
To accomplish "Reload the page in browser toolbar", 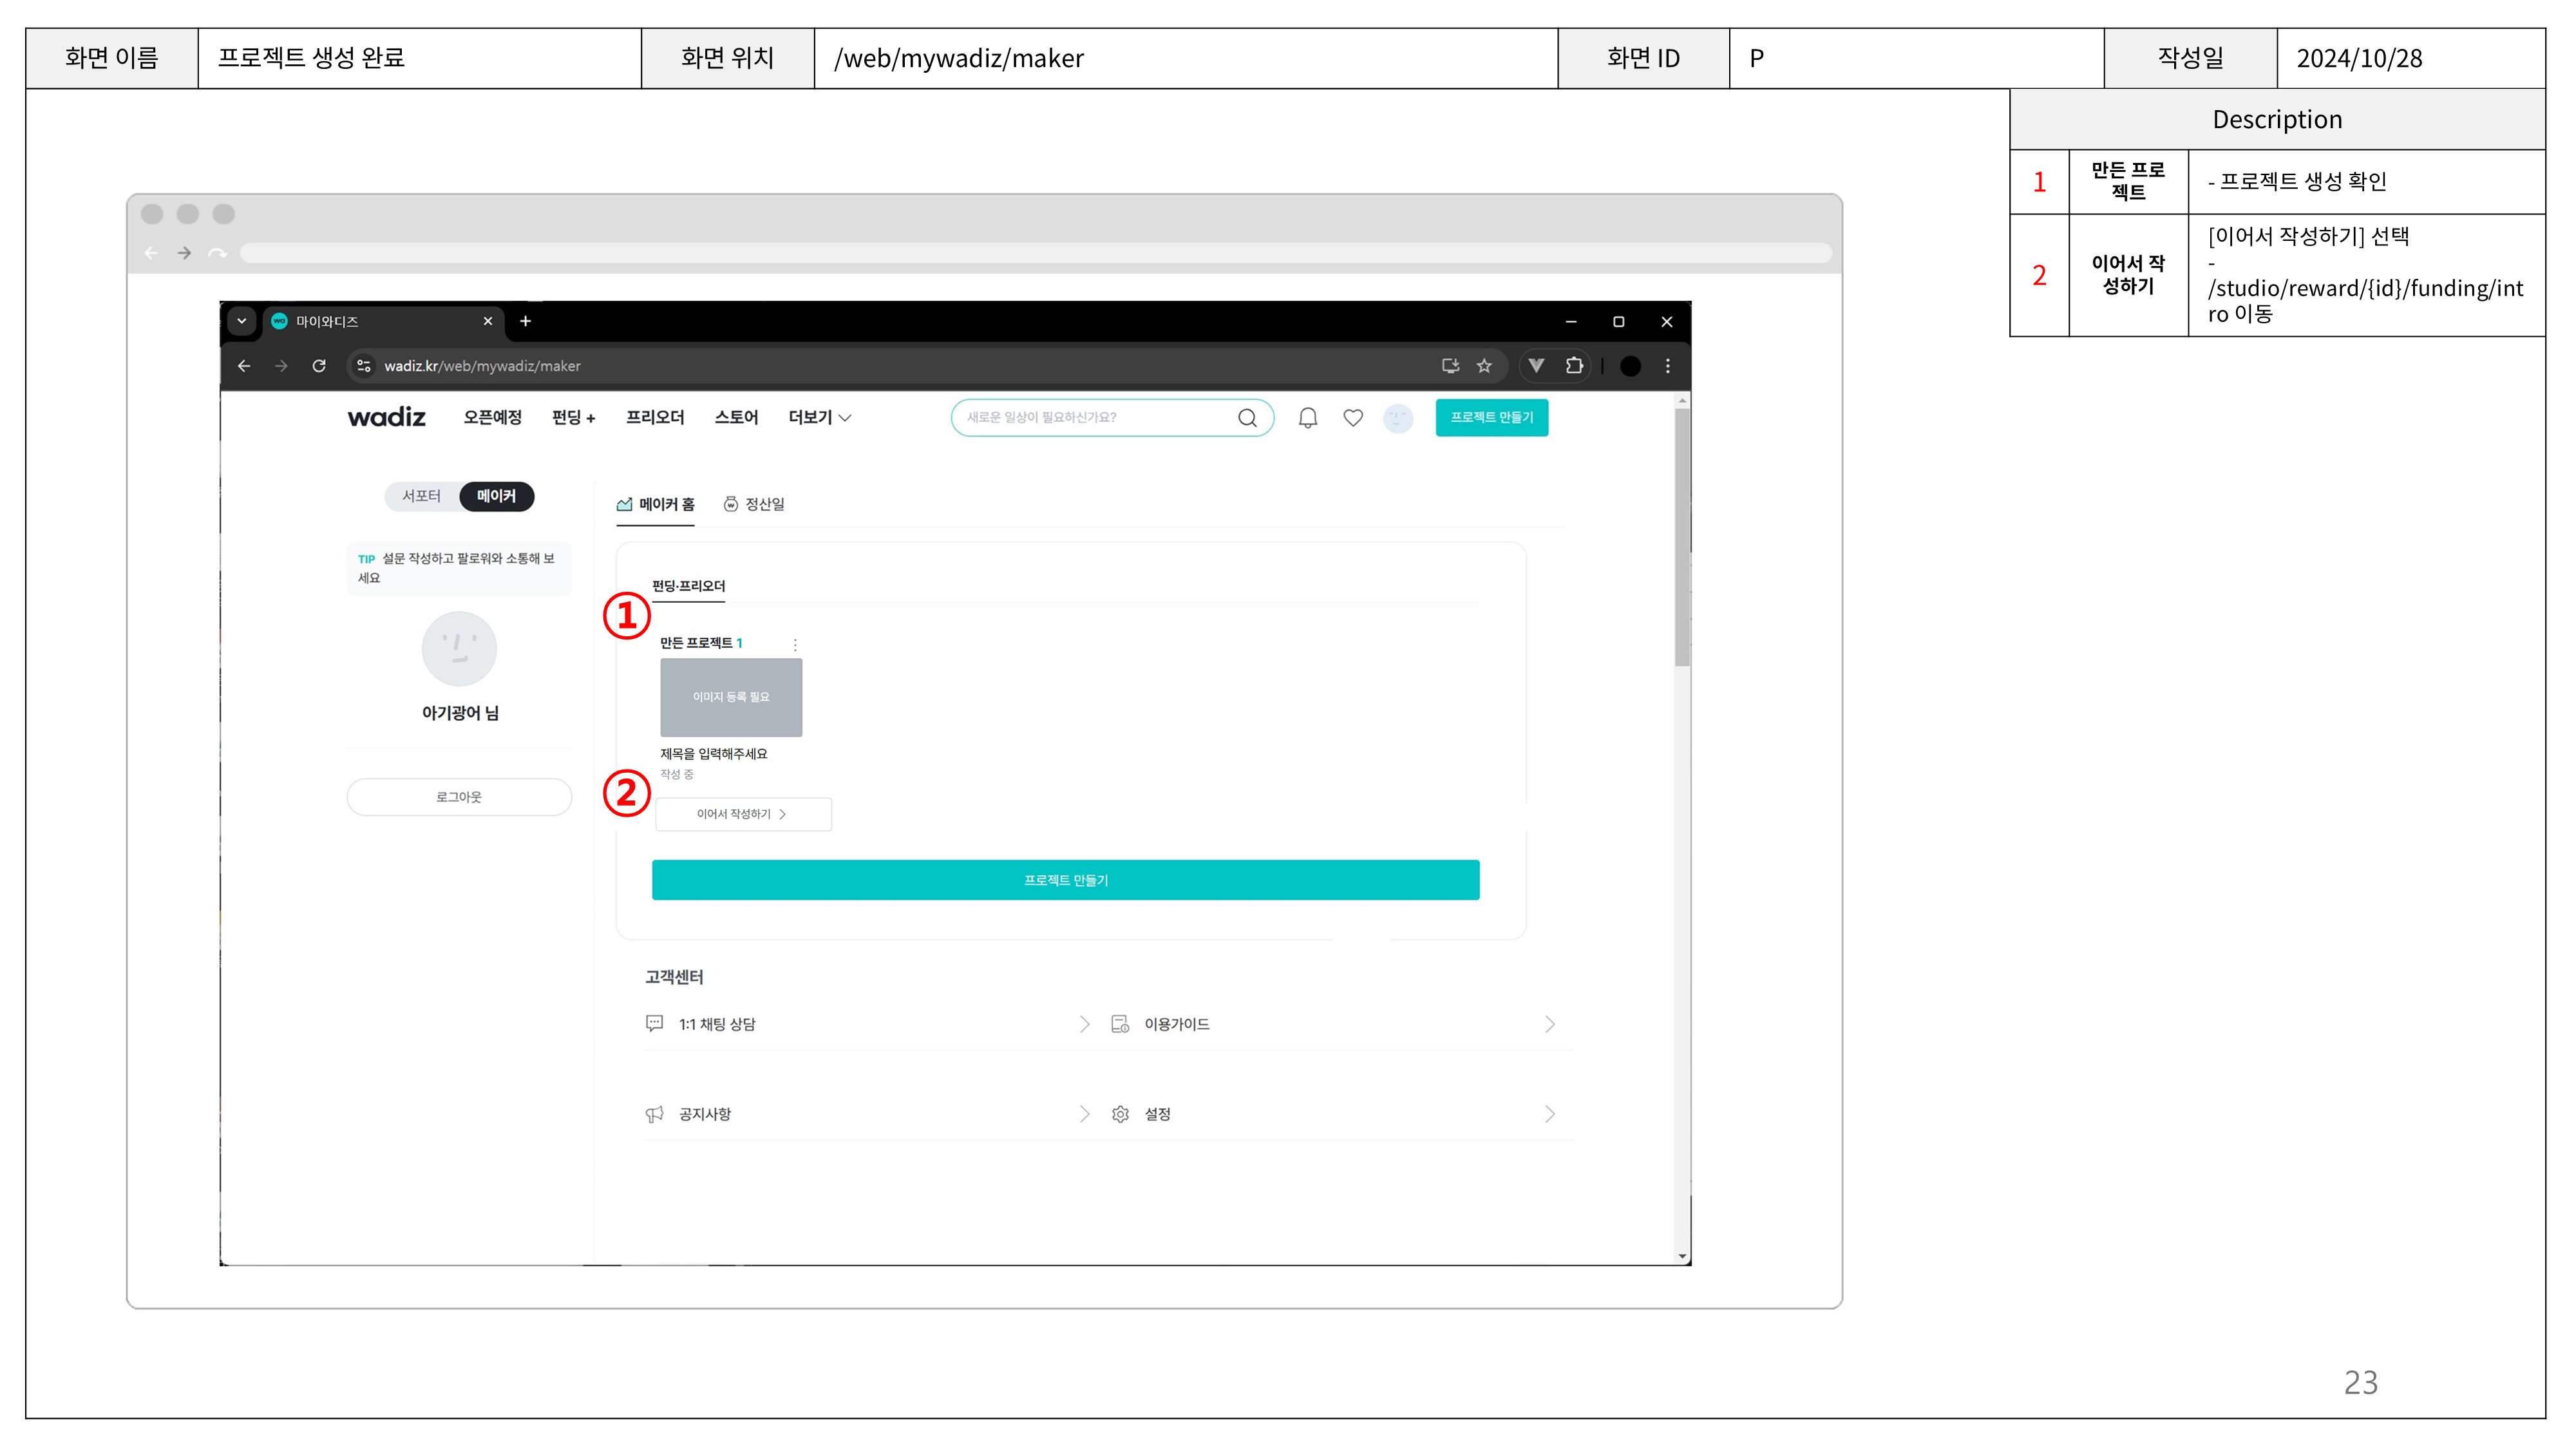I will tap(319, 366).
